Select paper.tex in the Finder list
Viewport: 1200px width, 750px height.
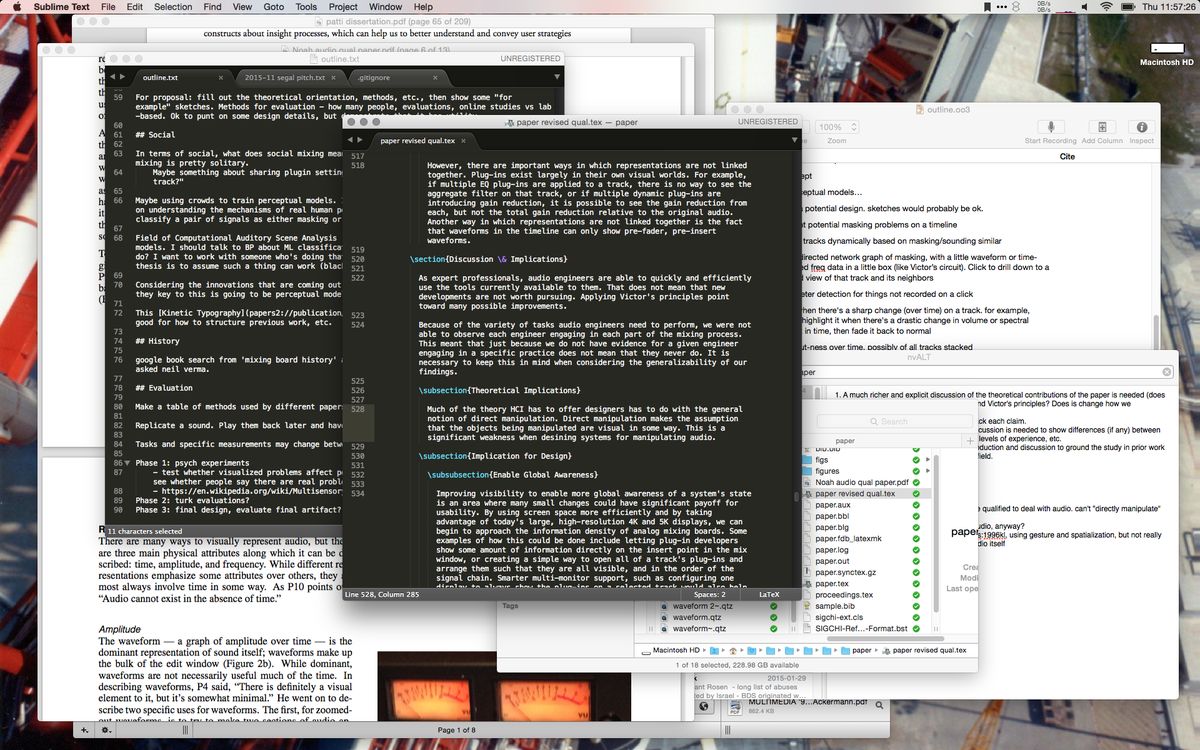point(830,583)
